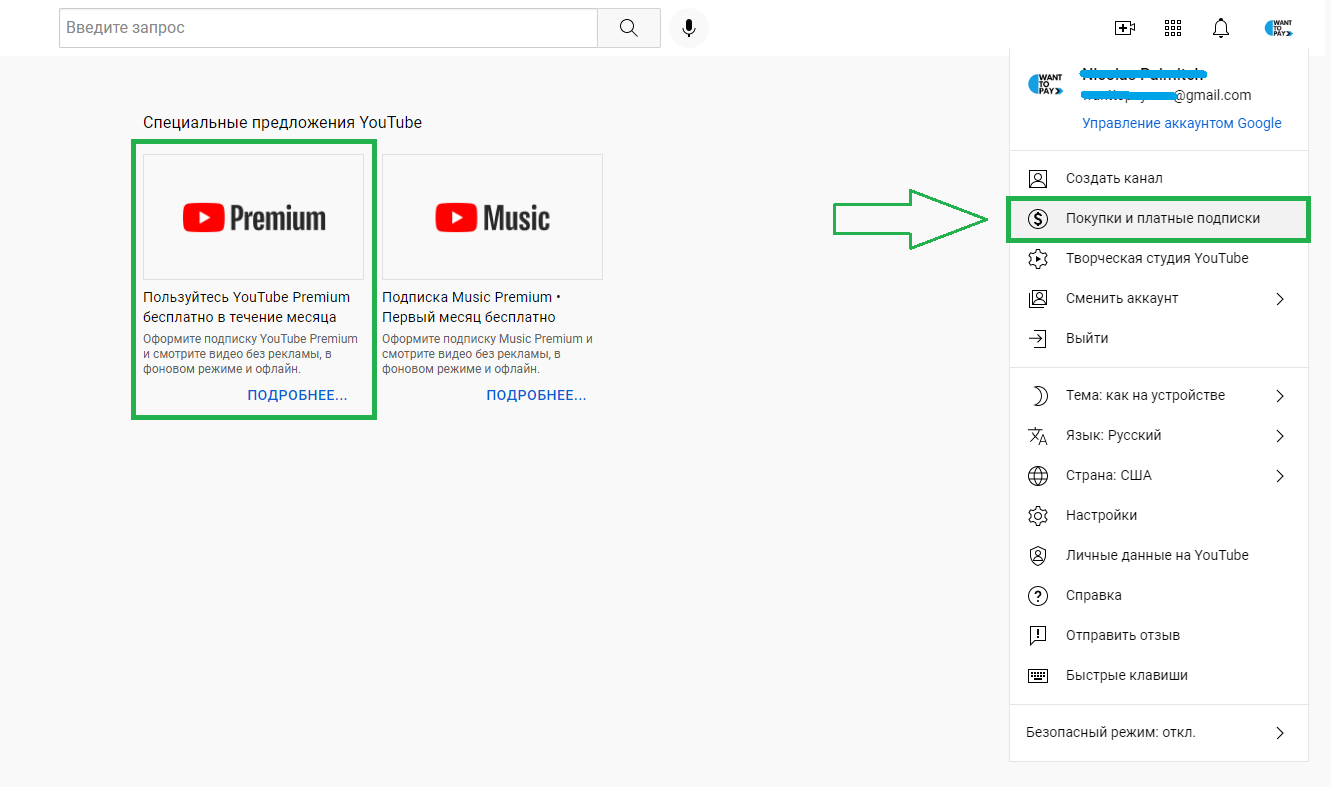The width and height of the screenshot is (1331, 787).
Task: Click the shield icon for your data
Action: (1038, 555)
